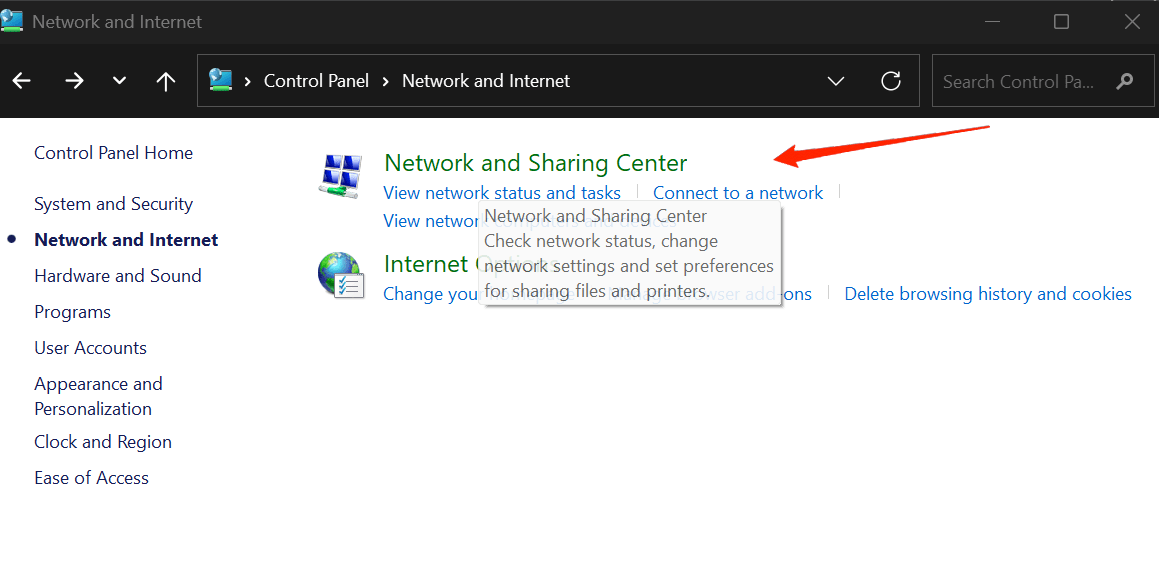Viewport: 1159px width, 585px height.
Task: Select System and Security in the sidebar
Action: pos(113,203)
